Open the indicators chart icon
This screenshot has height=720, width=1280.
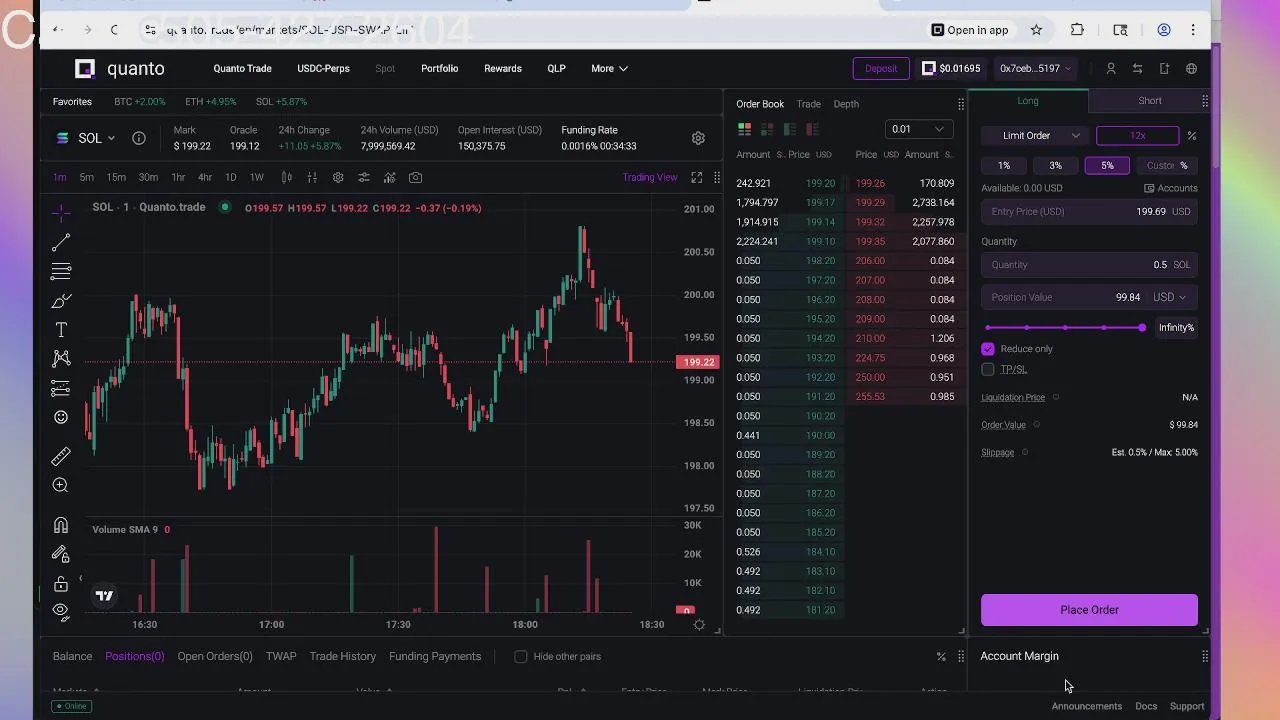[x=389, y=177]
